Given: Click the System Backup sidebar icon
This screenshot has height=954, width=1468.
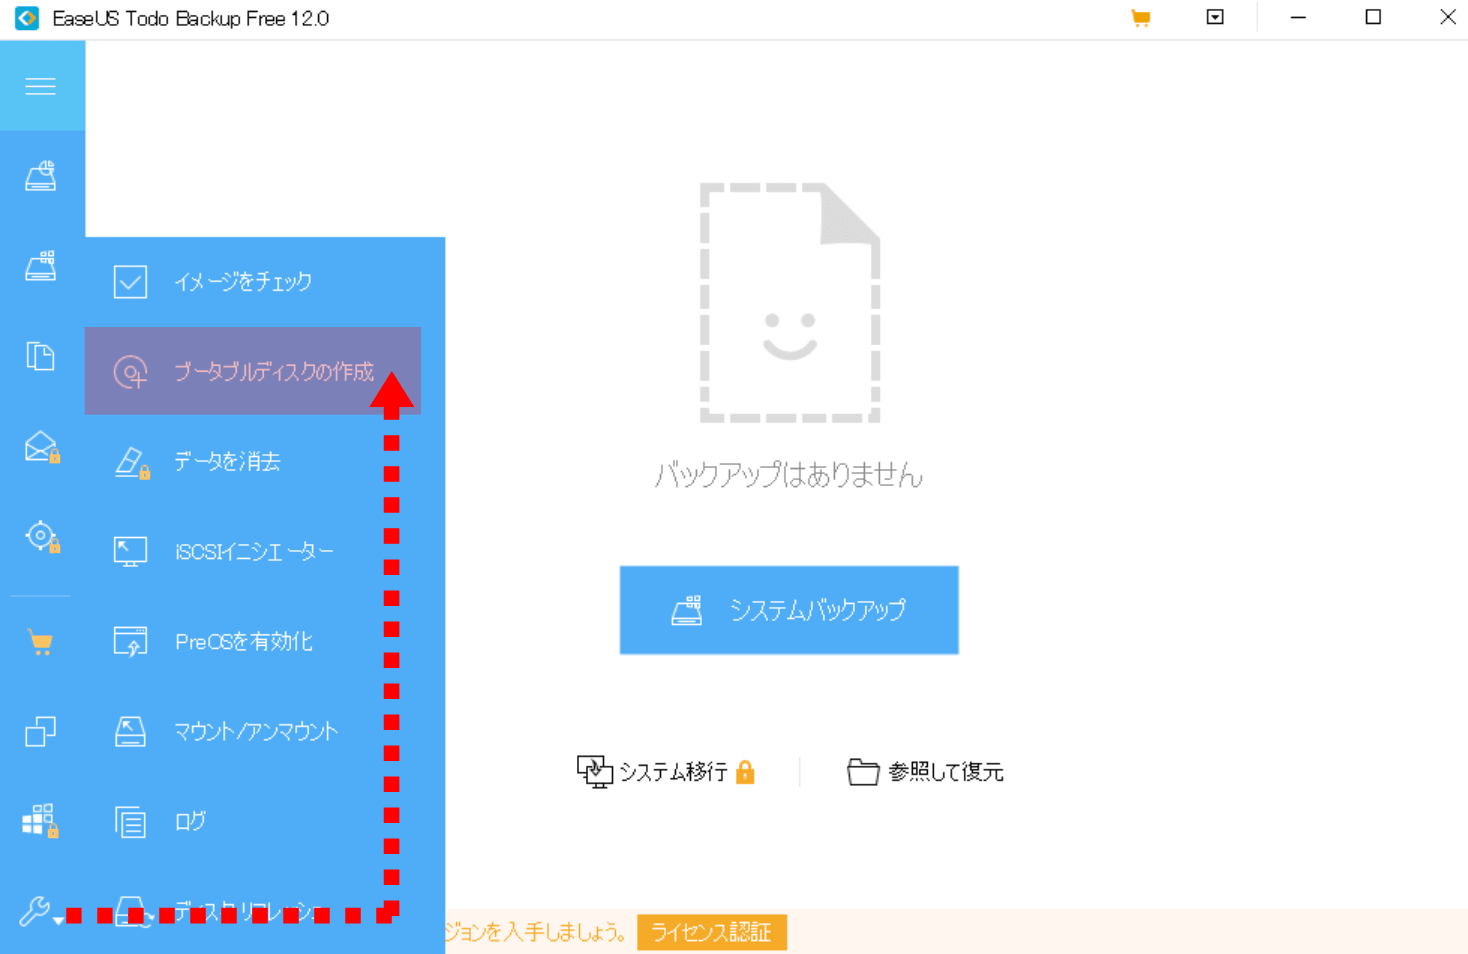Looking at the screenshot, I should (41, 266).
